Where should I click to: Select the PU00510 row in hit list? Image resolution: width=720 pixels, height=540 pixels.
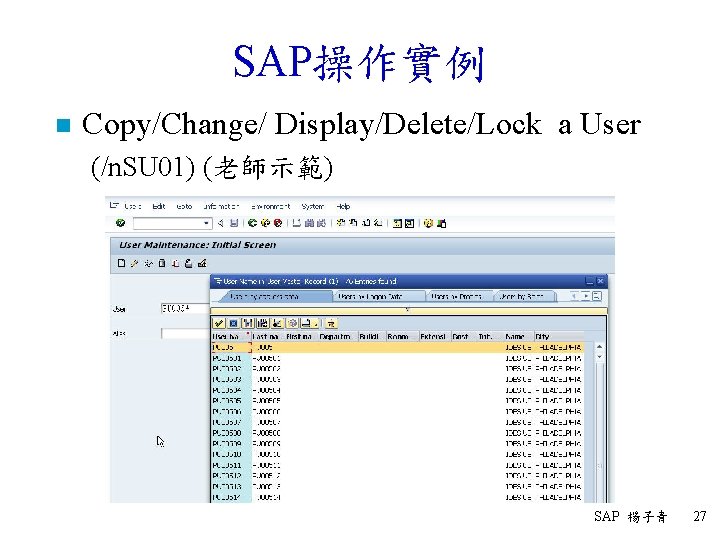click(x=398, y=454)
